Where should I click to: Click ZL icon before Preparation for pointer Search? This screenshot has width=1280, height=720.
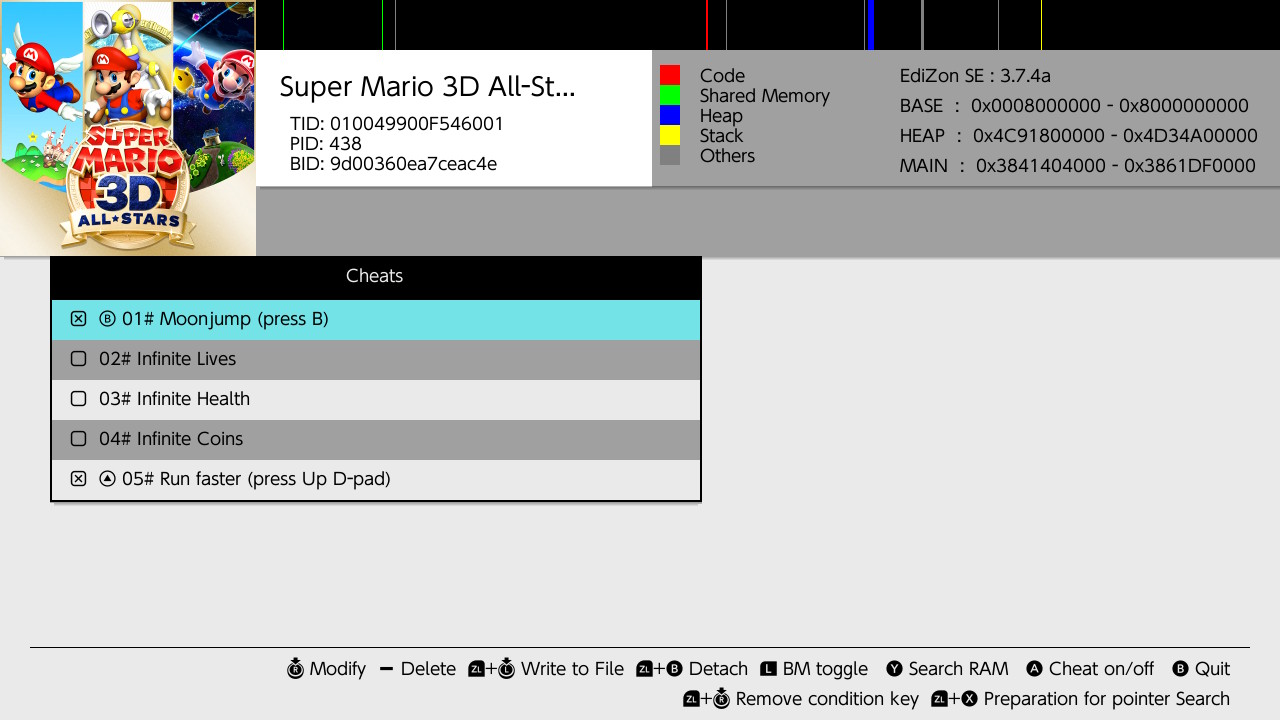939,699
